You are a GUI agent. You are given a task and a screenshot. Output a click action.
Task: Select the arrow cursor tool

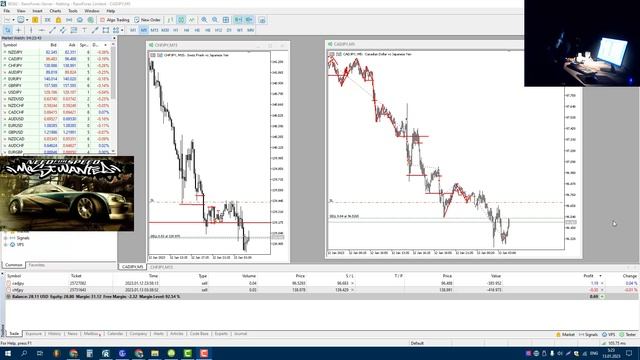[x=8, y=30]
